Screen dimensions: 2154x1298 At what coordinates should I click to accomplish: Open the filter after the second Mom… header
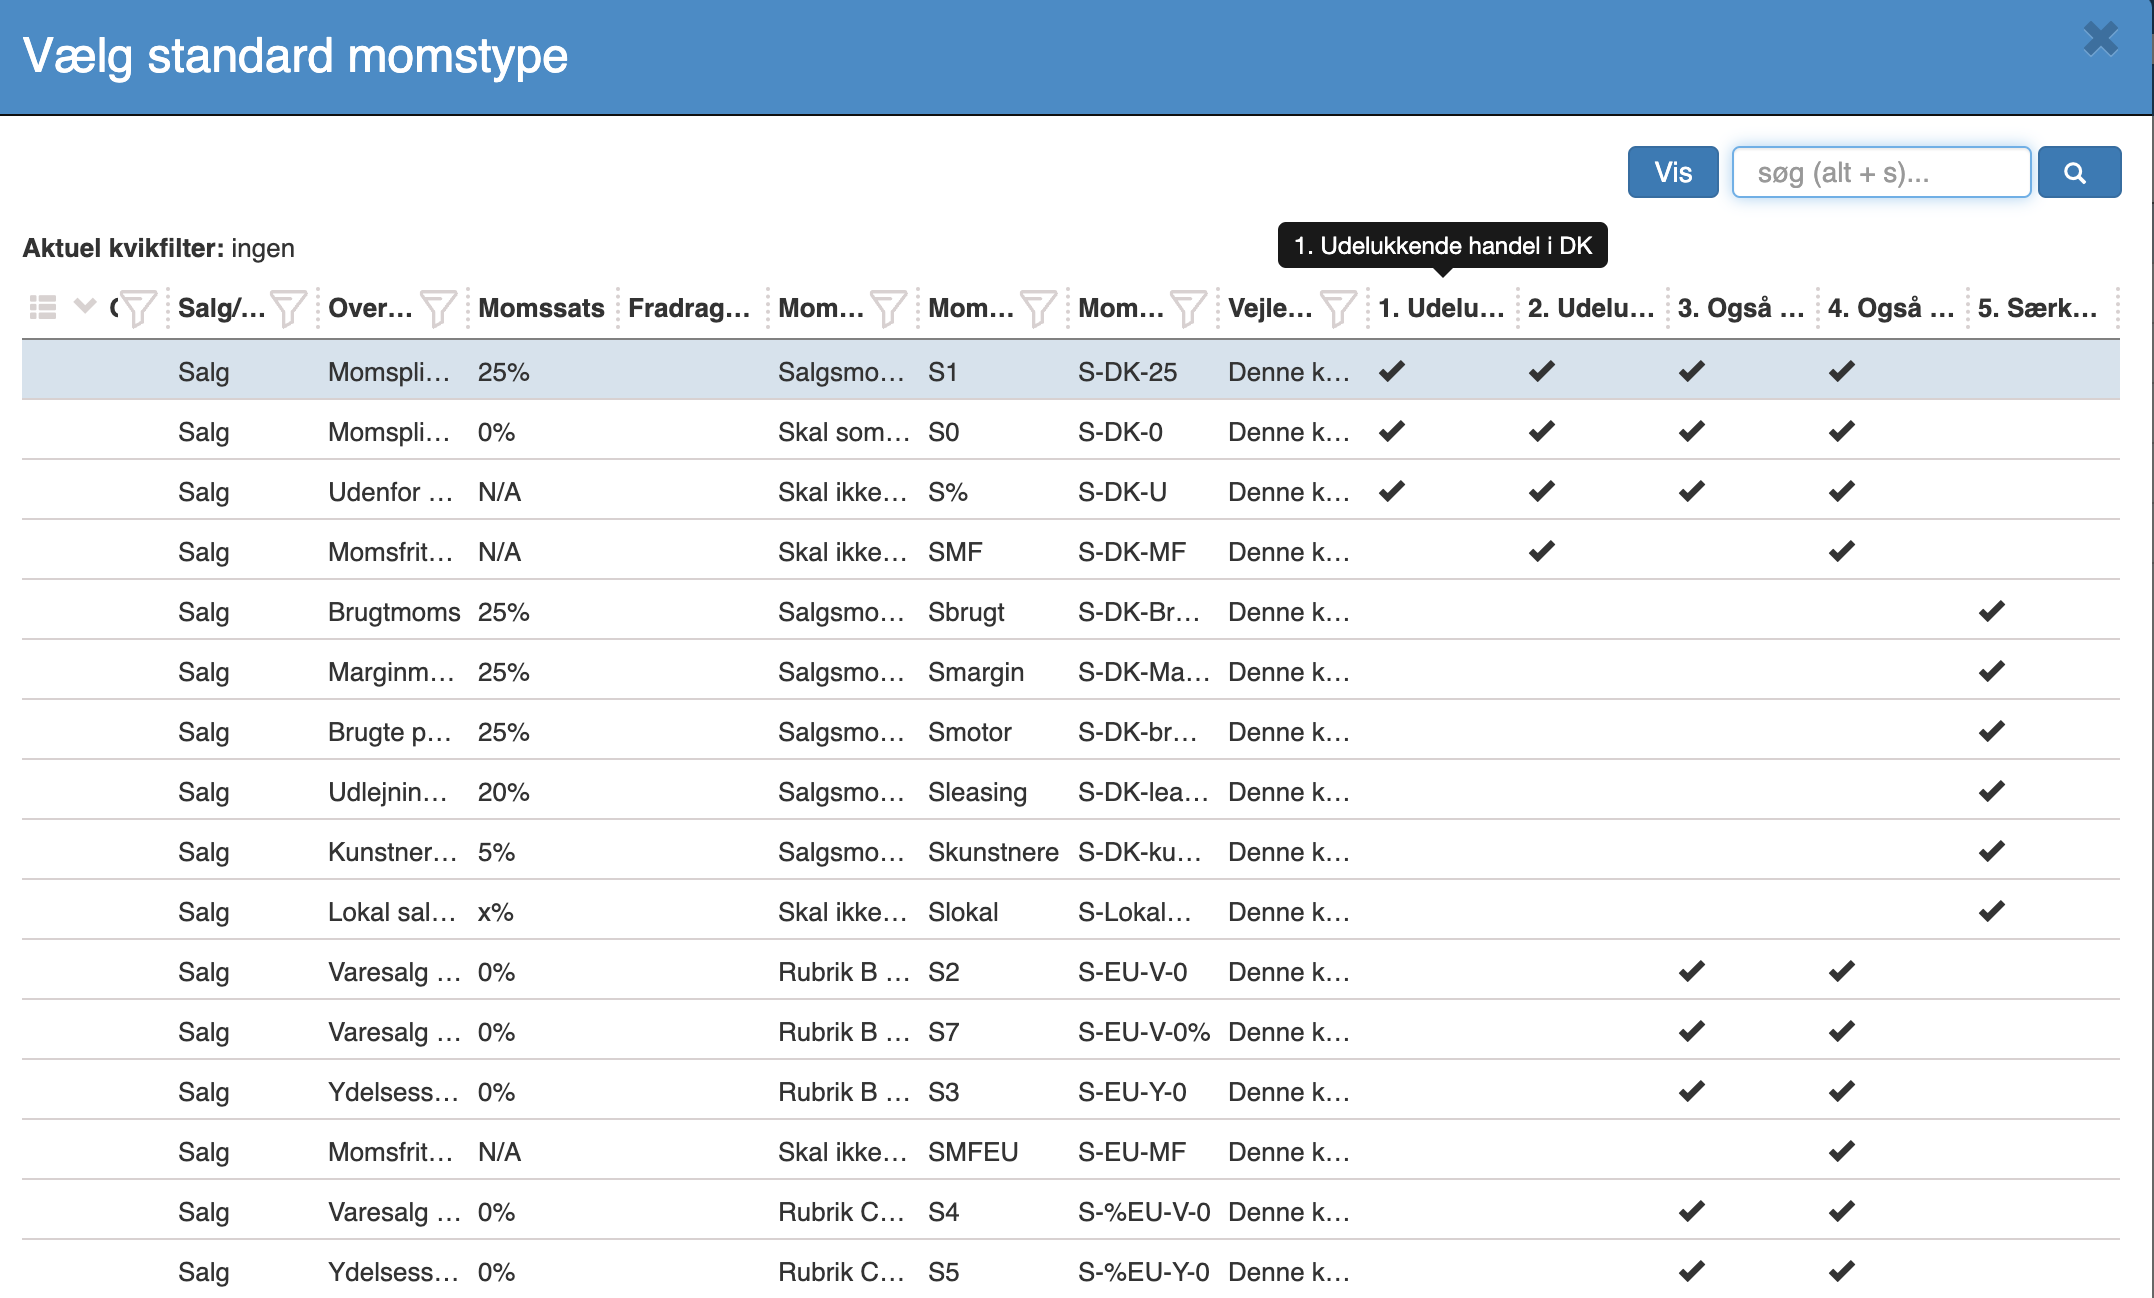click(x=1038, y=308)
